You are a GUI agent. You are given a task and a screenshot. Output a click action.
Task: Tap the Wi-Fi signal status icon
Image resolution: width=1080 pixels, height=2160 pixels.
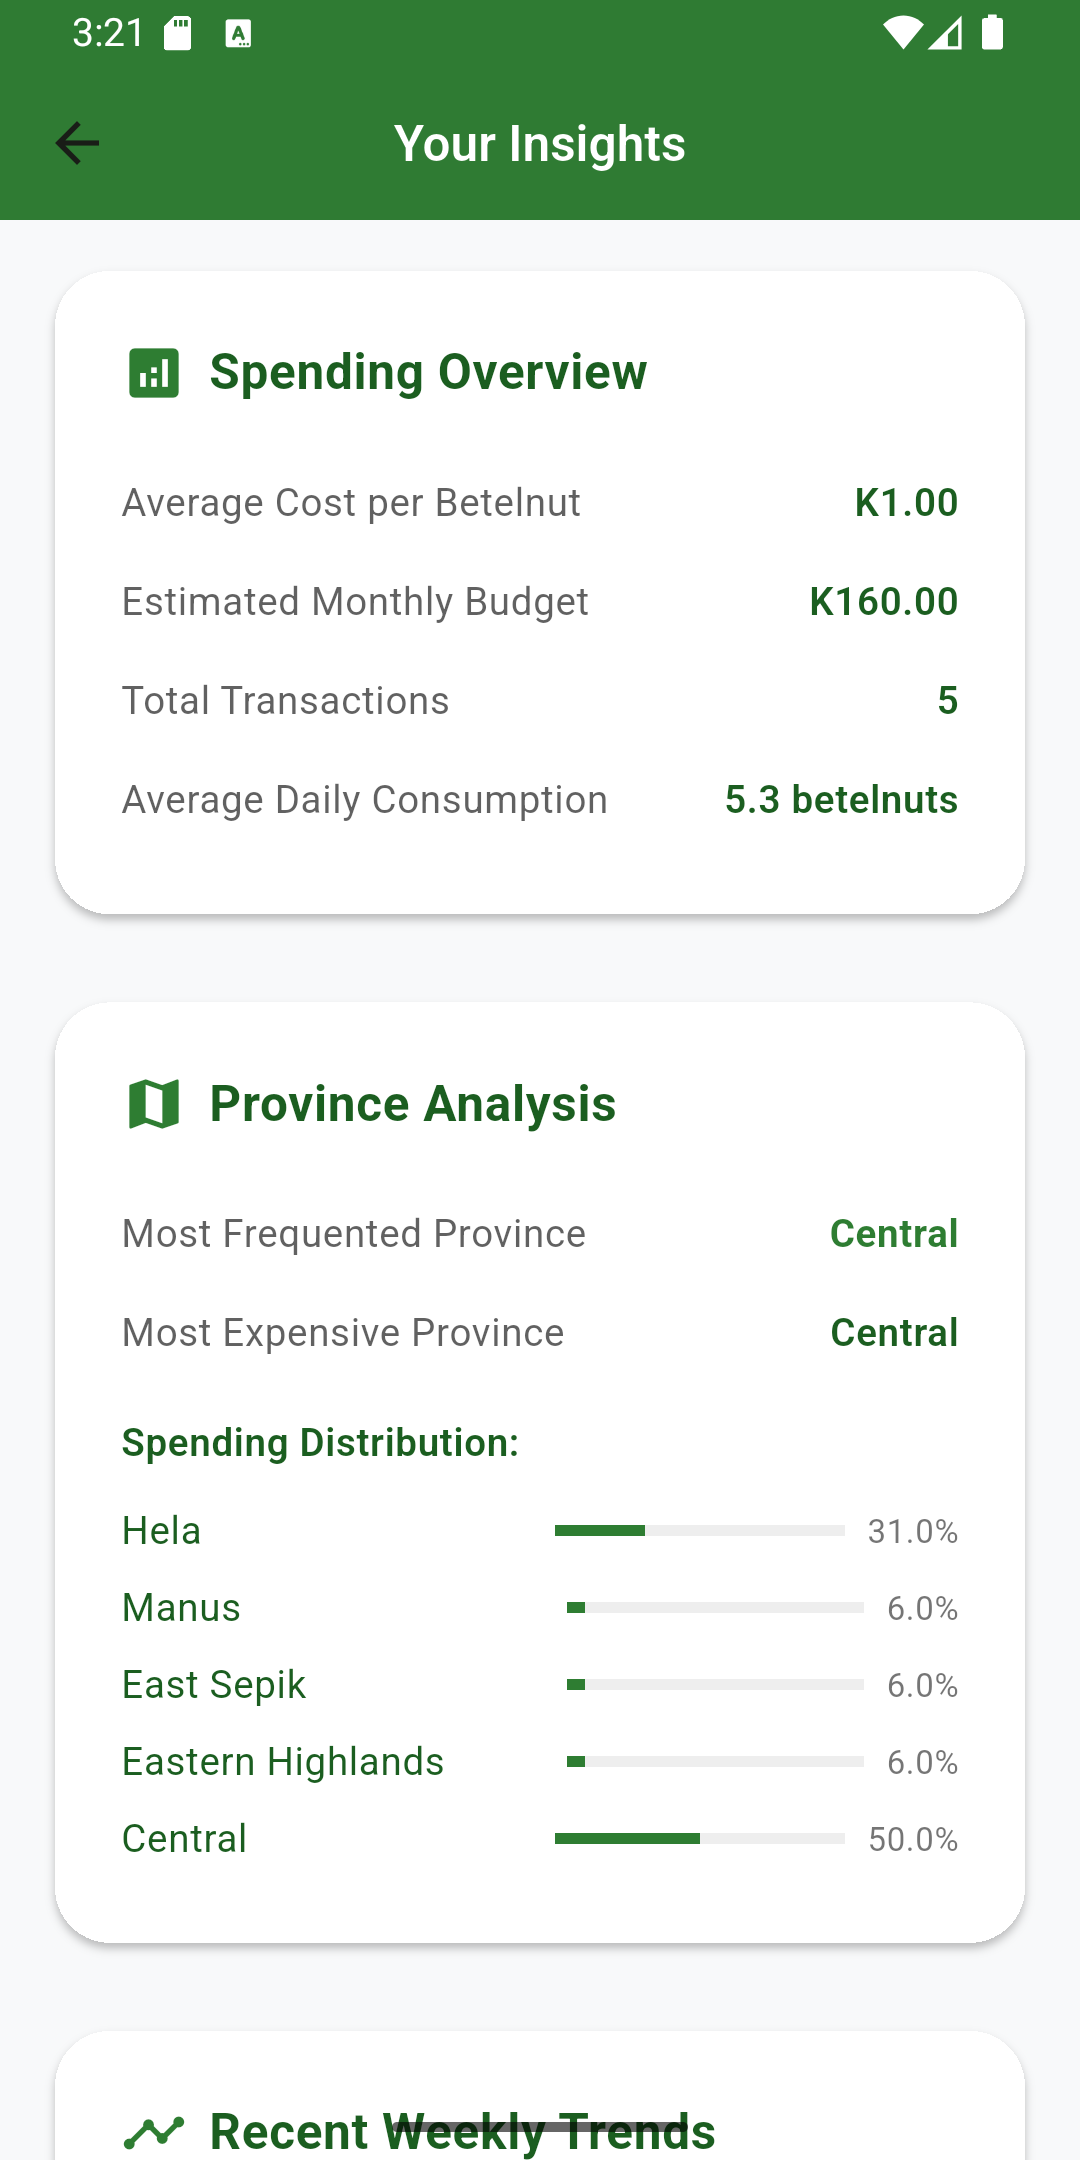(x=902, y=33)
